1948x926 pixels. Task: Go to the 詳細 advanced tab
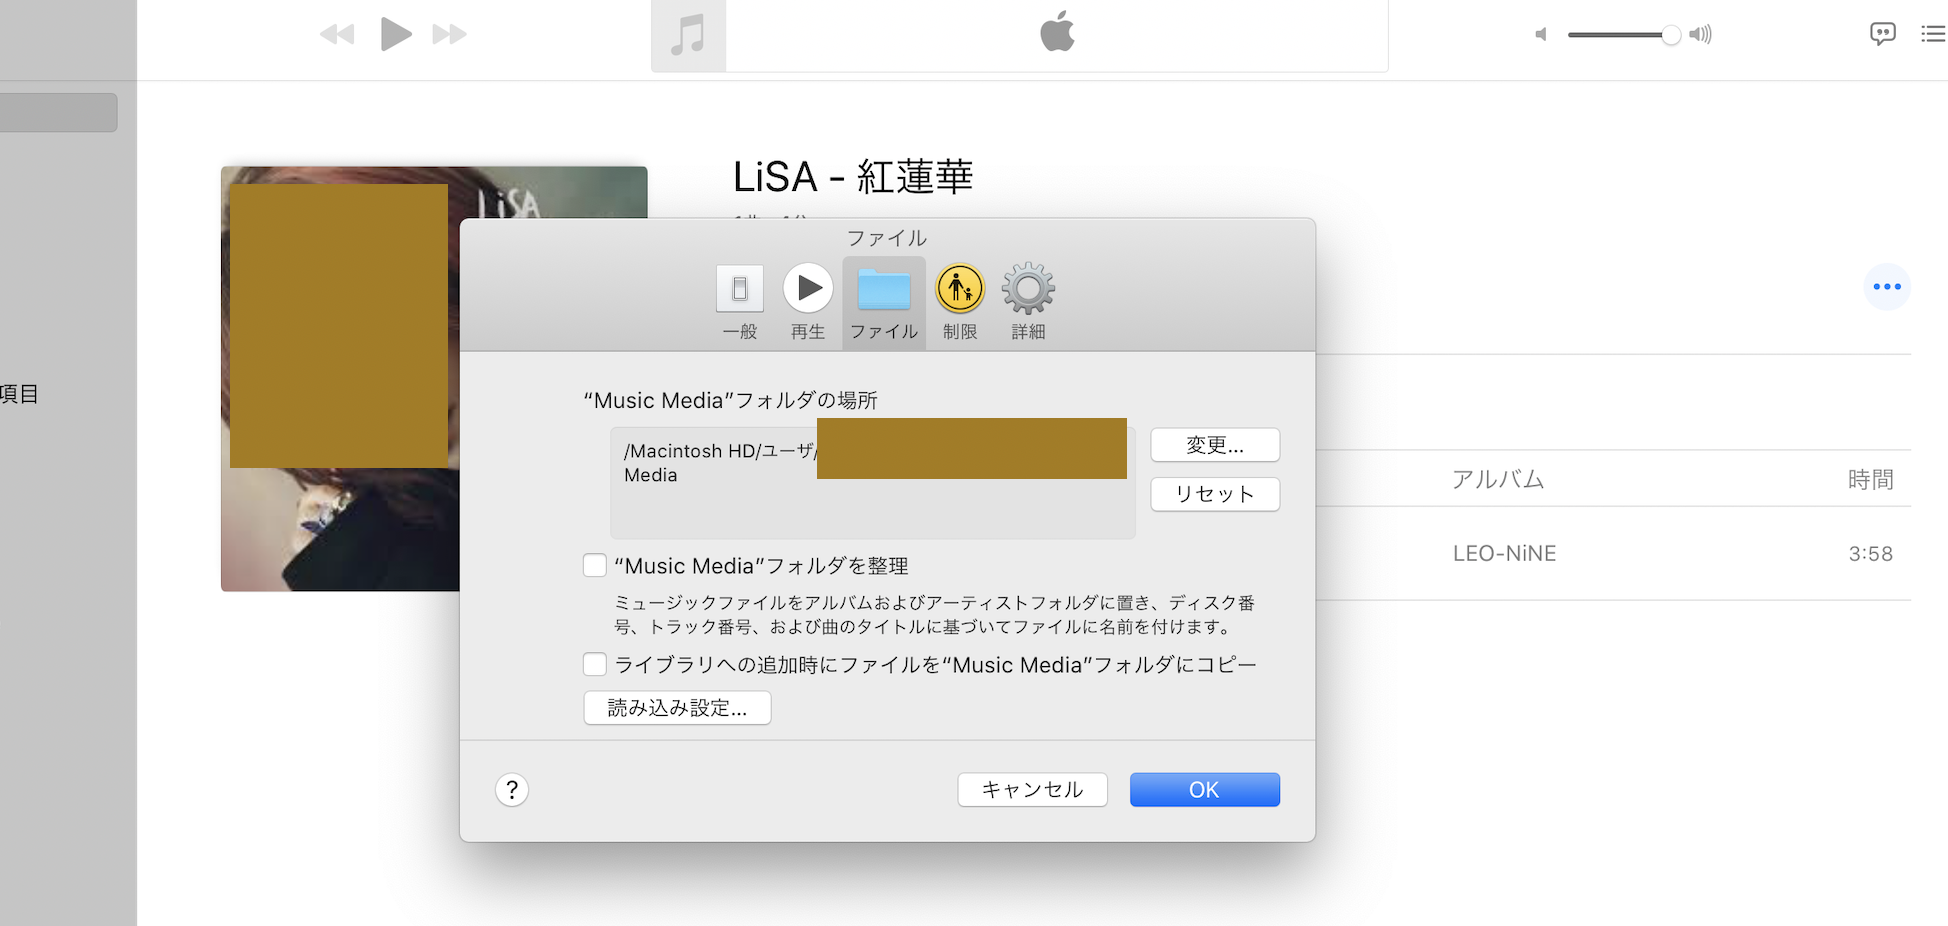[1028, 303]
